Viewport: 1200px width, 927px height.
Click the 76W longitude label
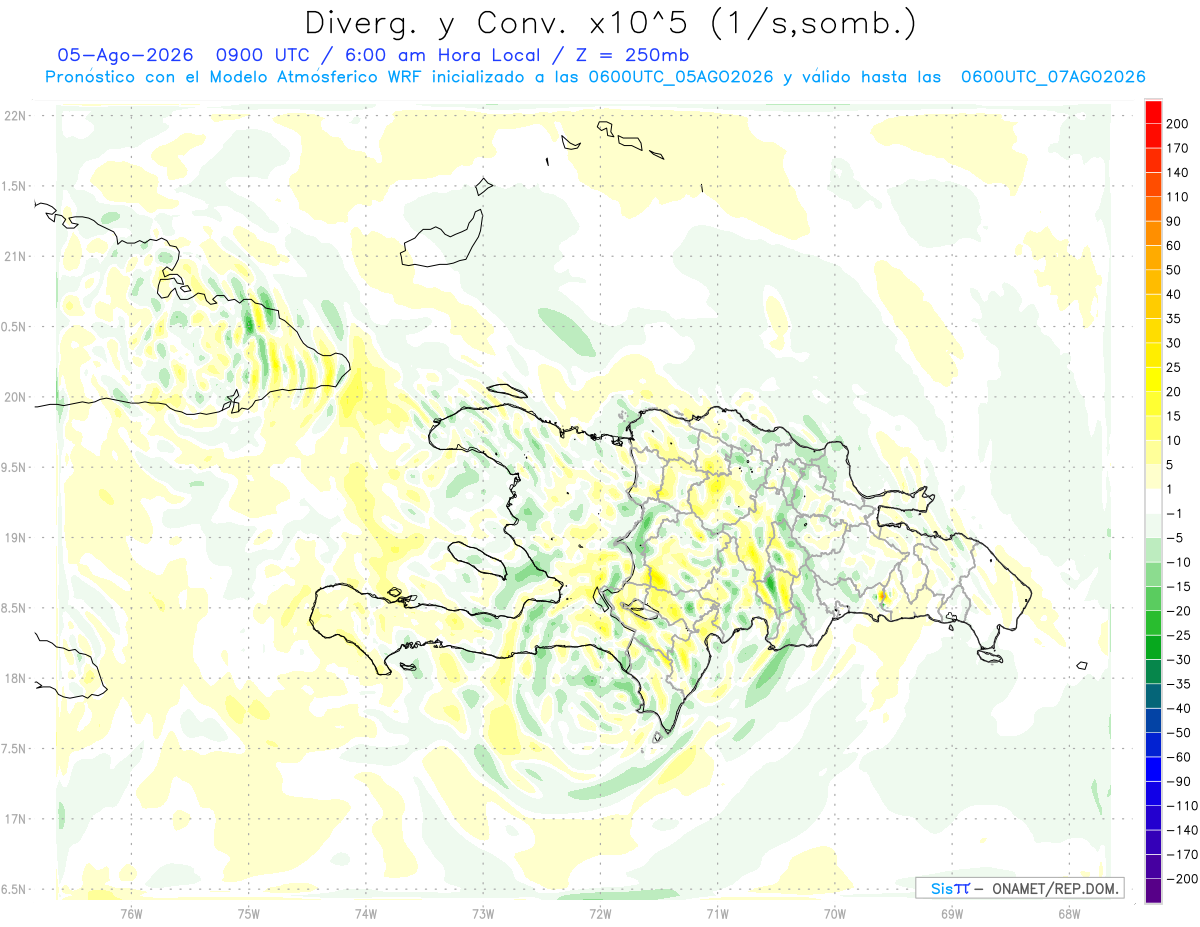[x=131, y=913]
